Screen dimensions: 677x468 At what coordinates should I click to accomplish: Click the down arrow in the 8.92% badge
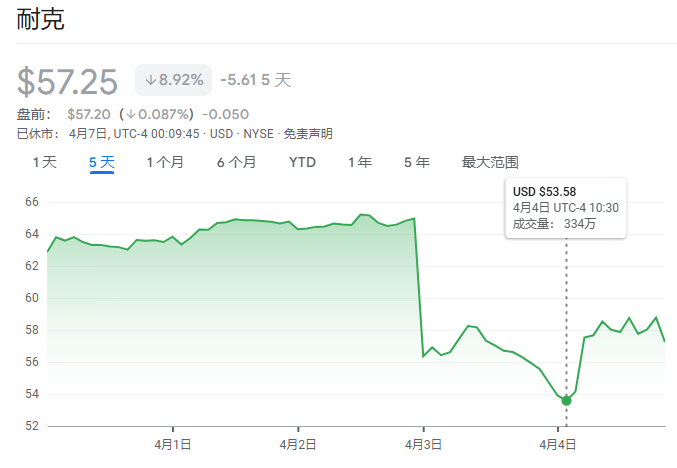pos(151,80)
